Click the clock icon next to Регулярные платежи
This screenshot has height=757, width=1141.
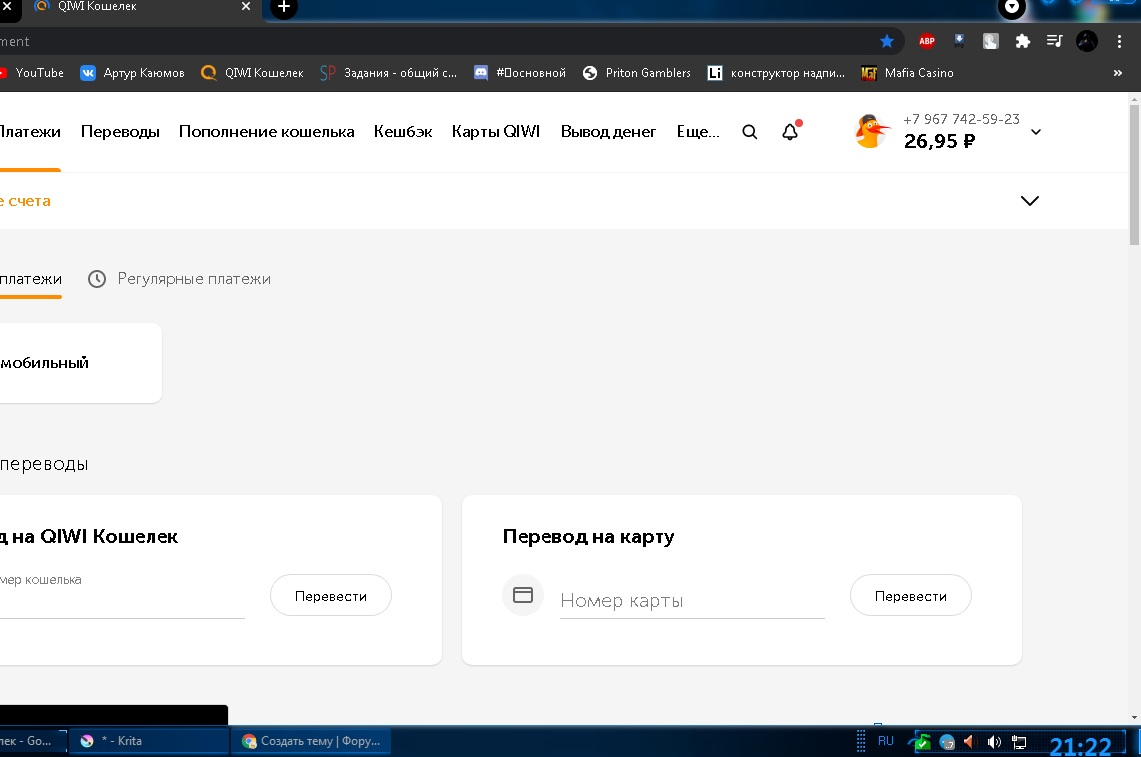97,279
